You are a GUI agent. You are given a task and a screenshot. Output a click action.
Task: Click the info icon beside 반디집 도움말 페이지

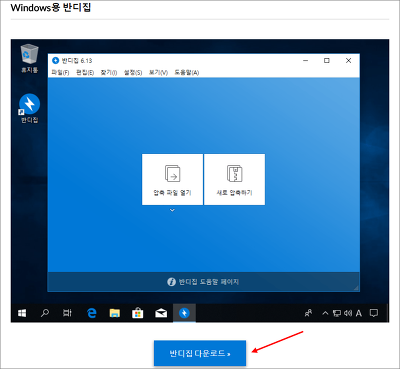coord(171,282)
